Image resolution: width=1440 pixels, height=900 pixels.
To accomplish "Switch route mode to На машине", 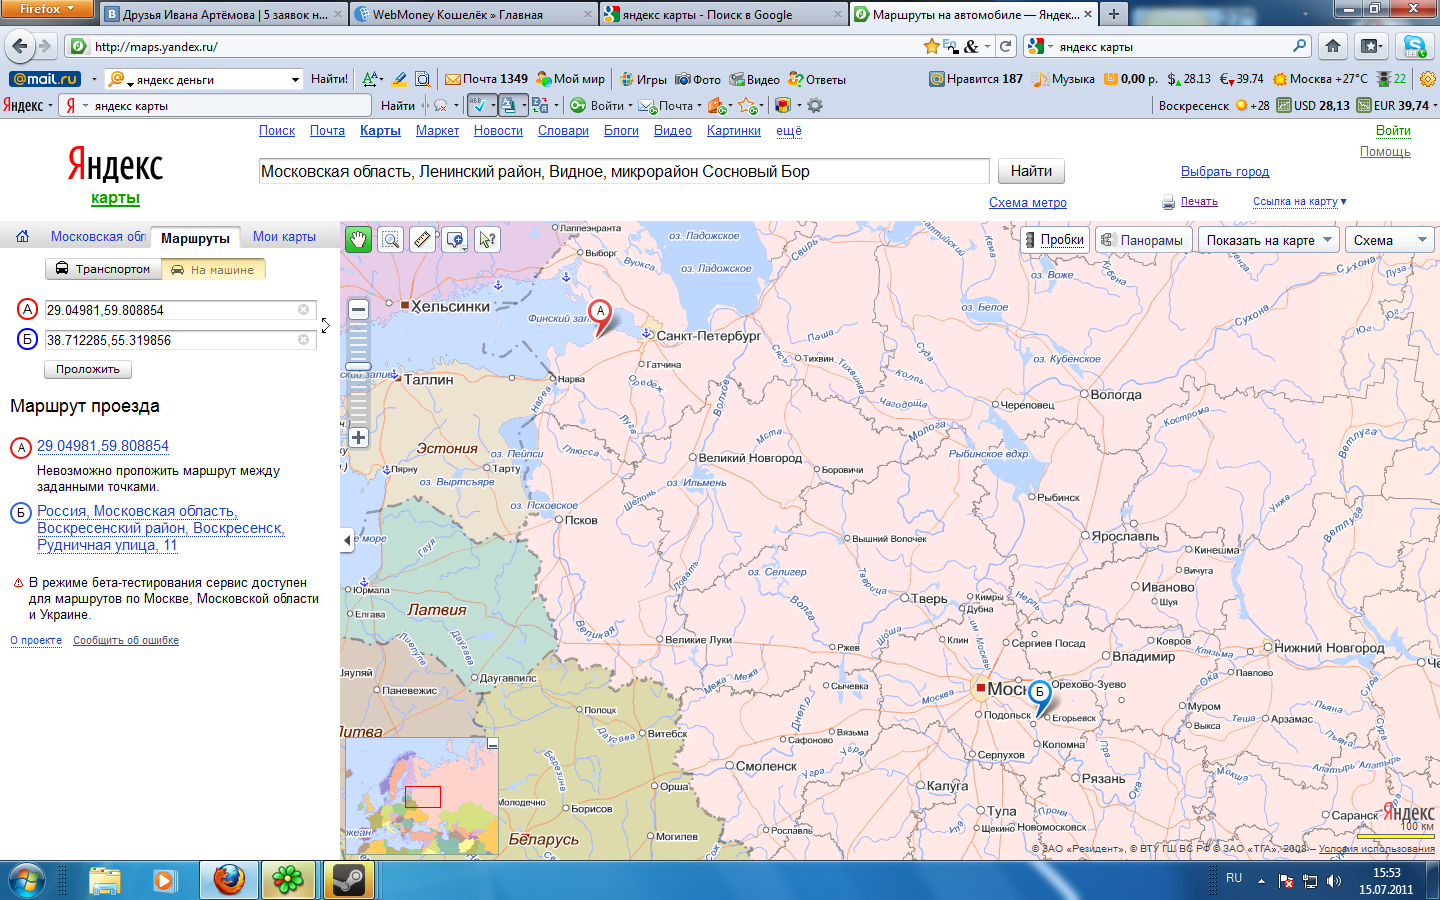I will point(213,269).
